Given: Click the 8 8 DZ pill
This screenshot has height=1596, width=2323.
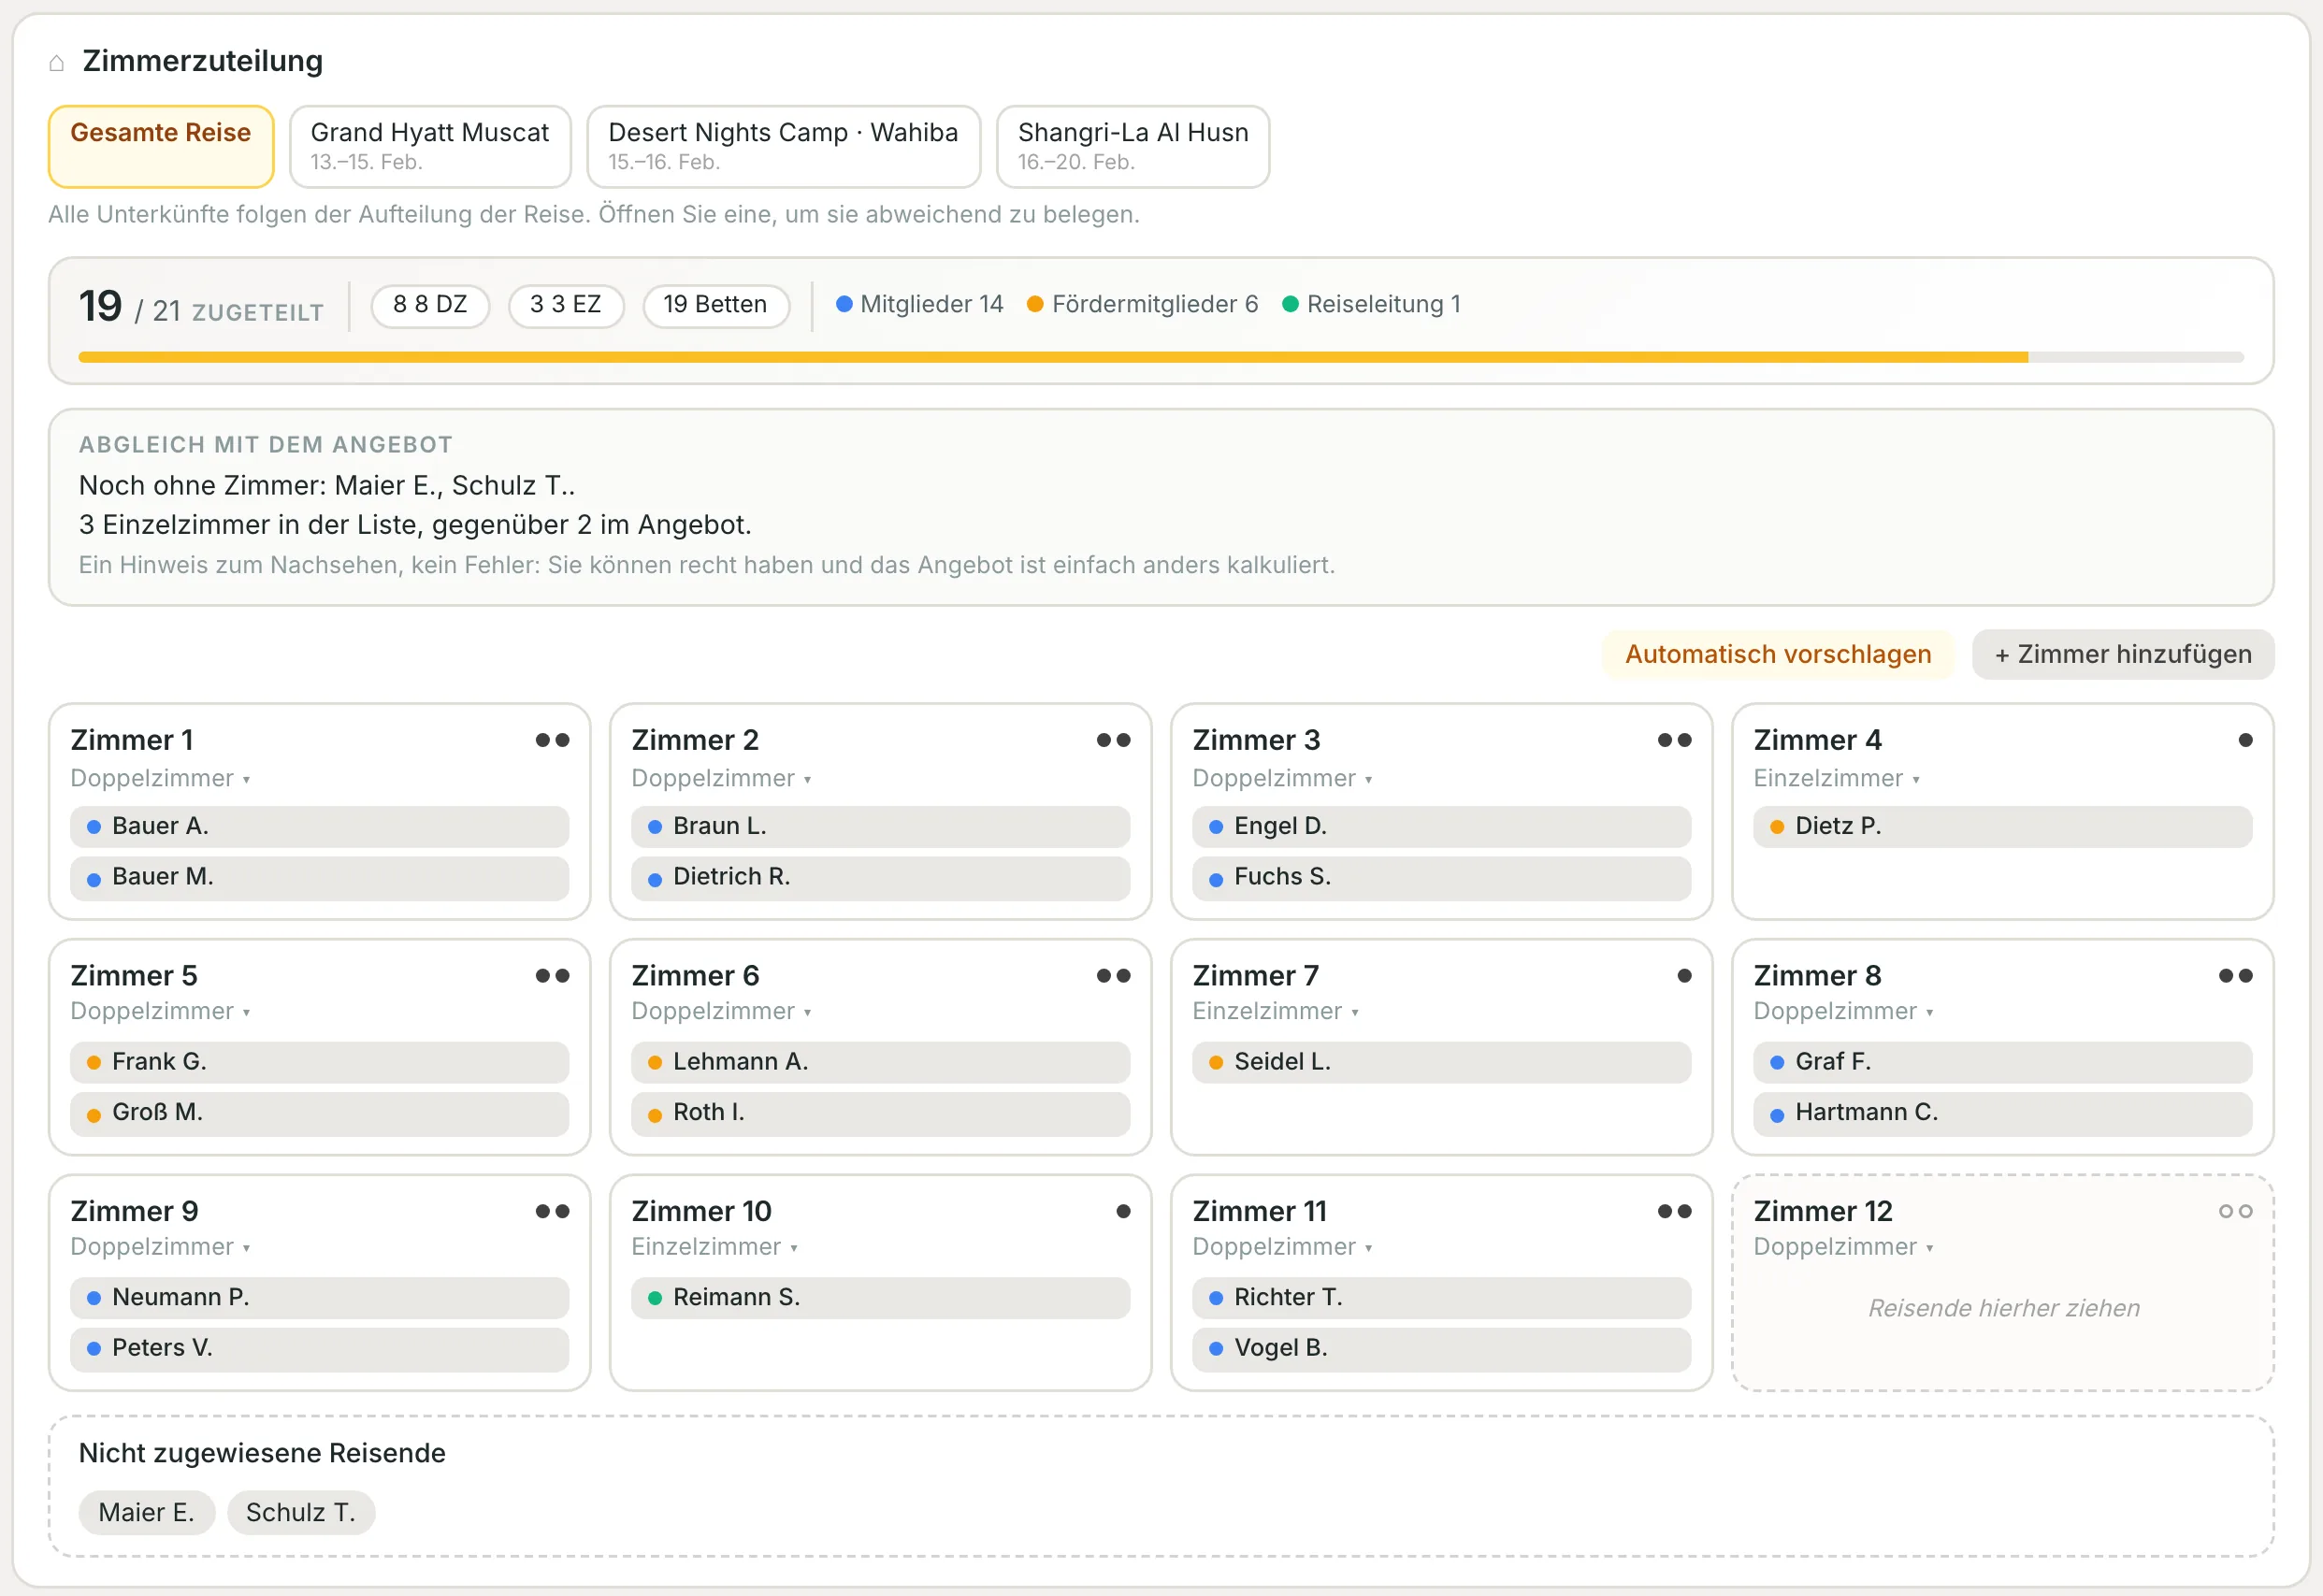Looking at the screenshot, I should pyautogui.click(x=430, y=305).
